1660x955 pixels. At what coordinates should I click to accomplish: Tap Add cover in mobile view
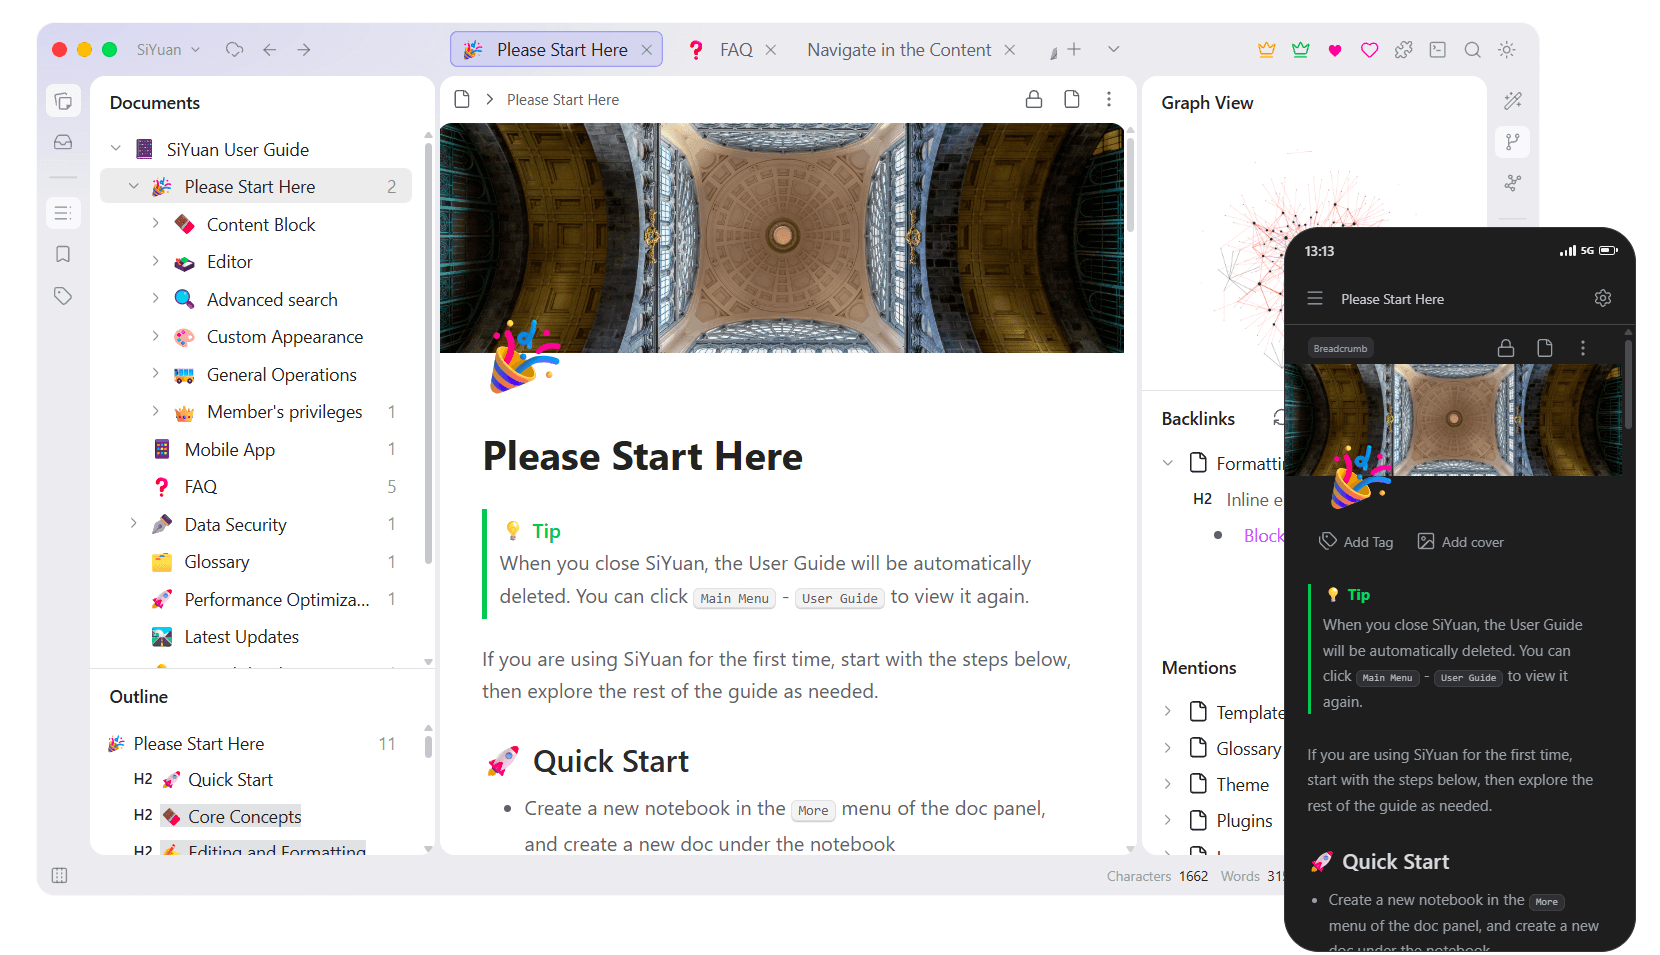(1460, 542)
